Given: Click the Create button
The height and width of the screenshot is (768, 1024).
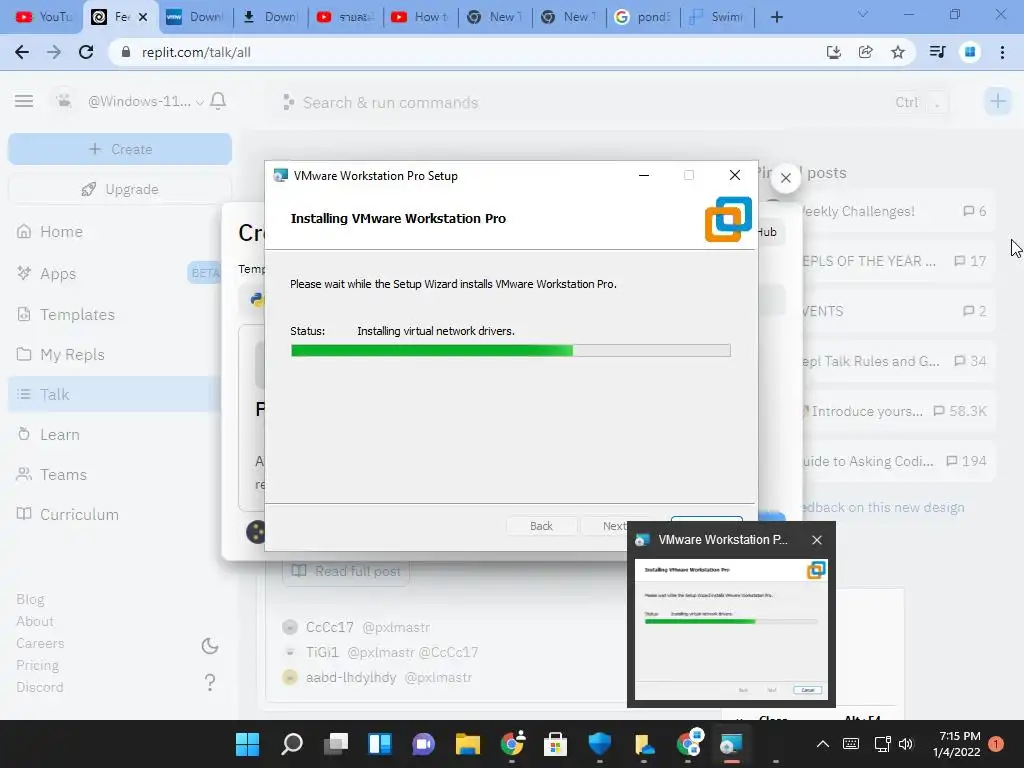Looking at the screenshot, I should point(120,149).
